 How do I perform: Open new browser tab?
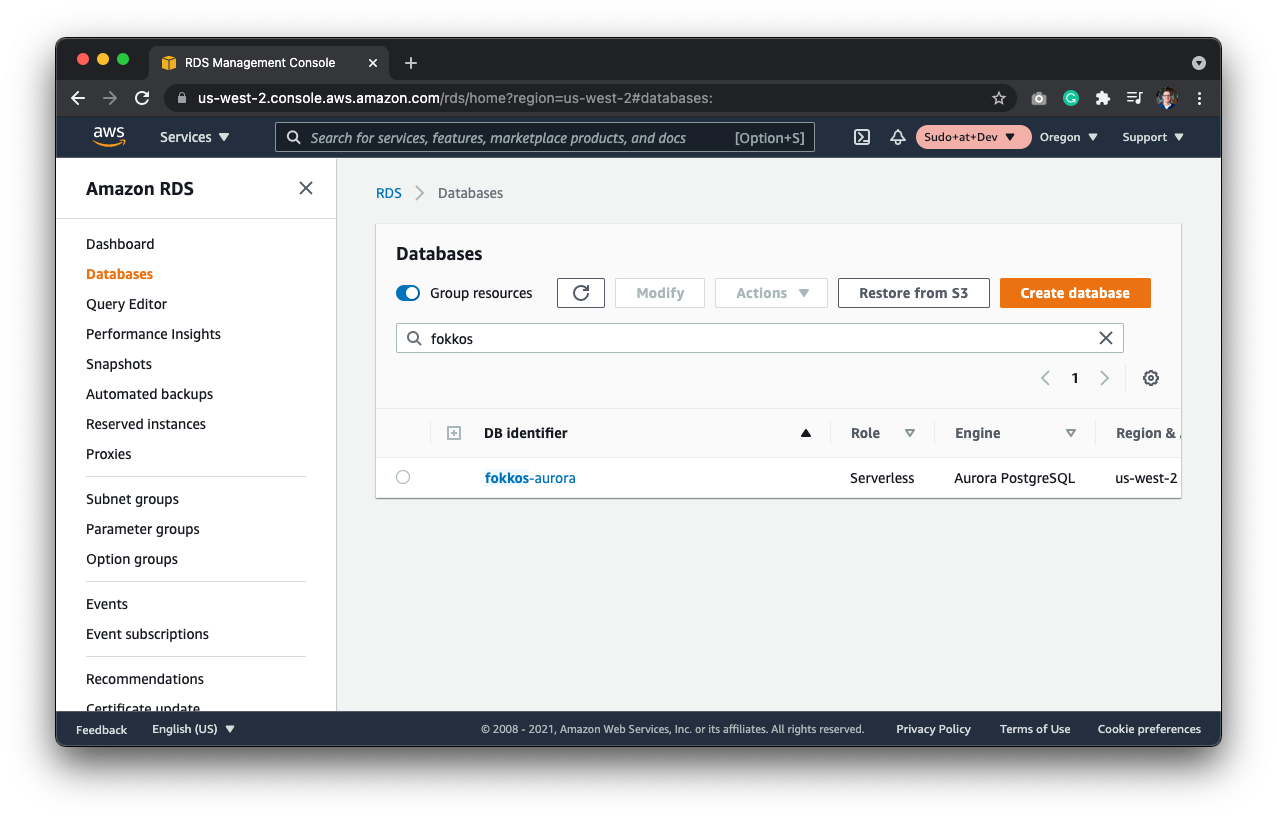pyautogui.click(x=411, y=62)
